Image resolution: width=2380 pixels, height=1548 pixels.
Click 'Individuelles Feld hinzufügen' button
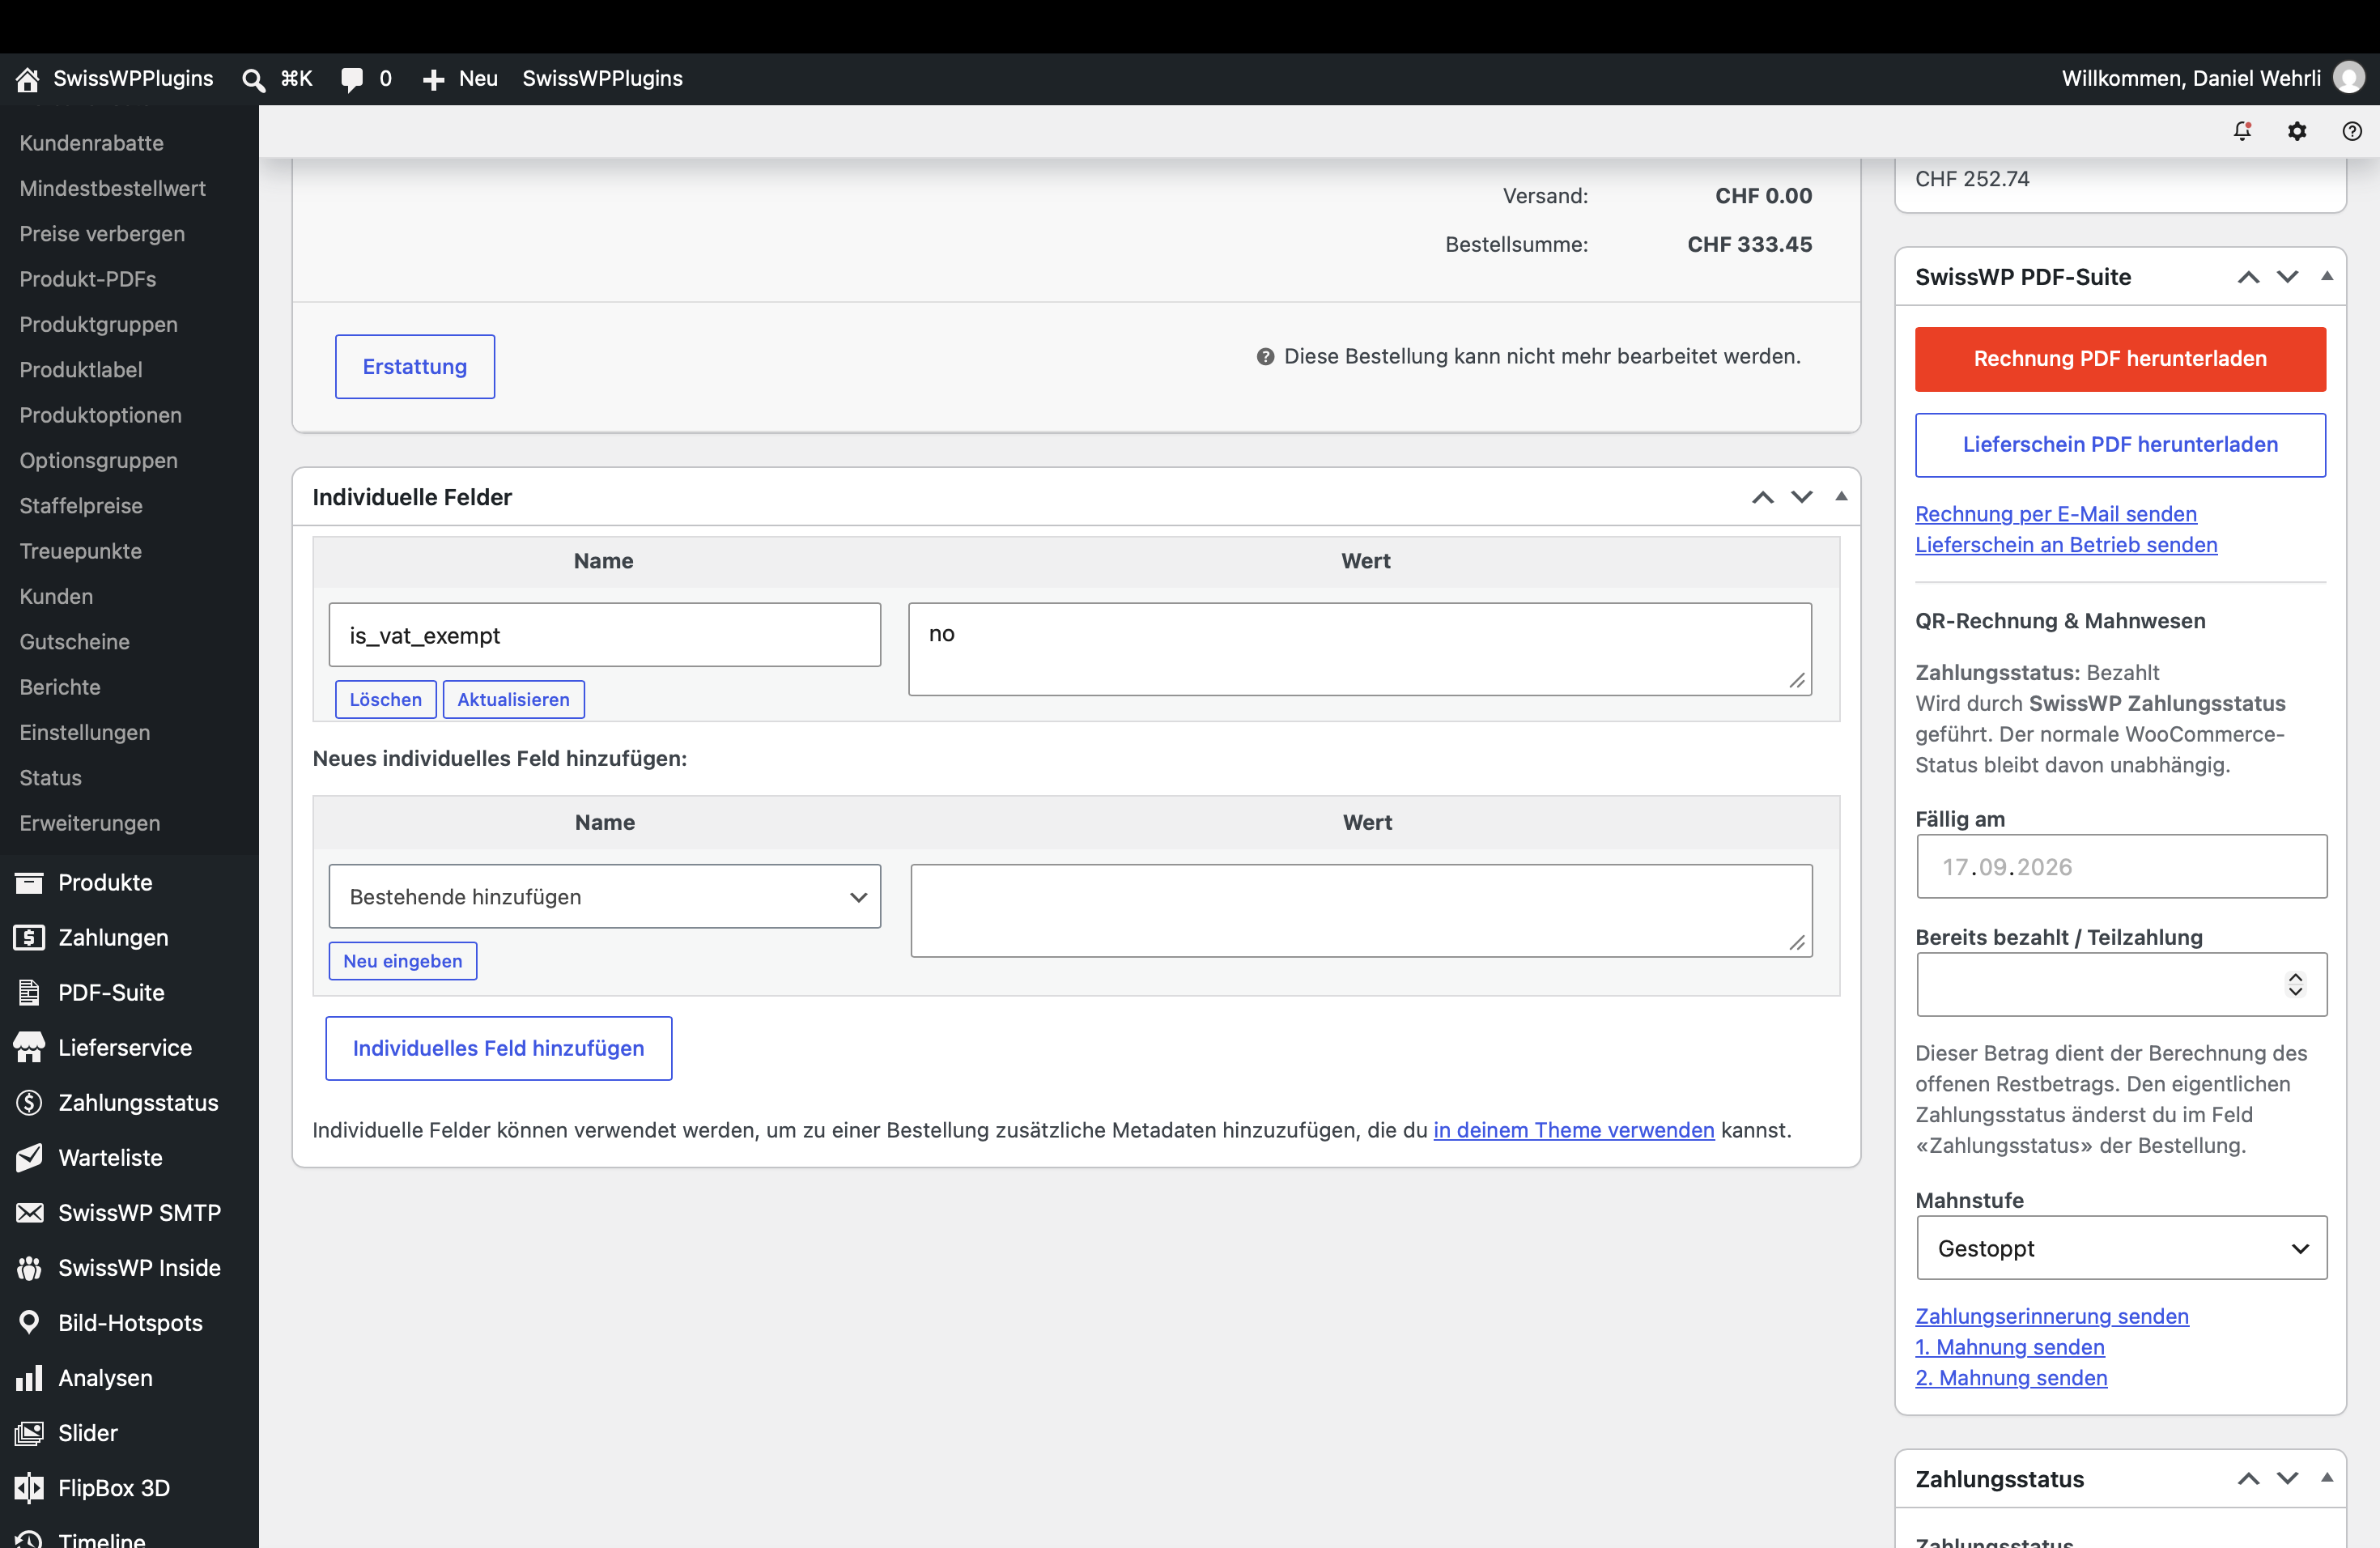point(498,1048)
